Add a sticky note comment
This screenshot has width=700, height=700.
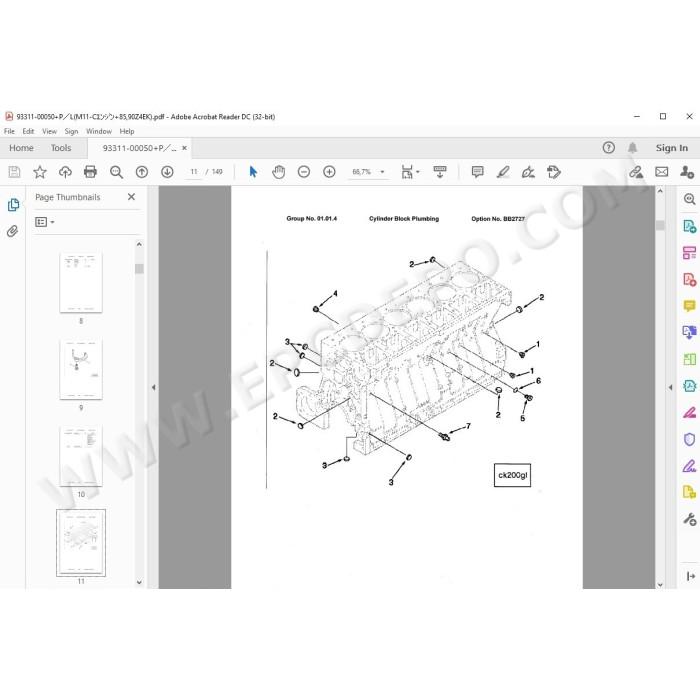click(x=477, y=172)
